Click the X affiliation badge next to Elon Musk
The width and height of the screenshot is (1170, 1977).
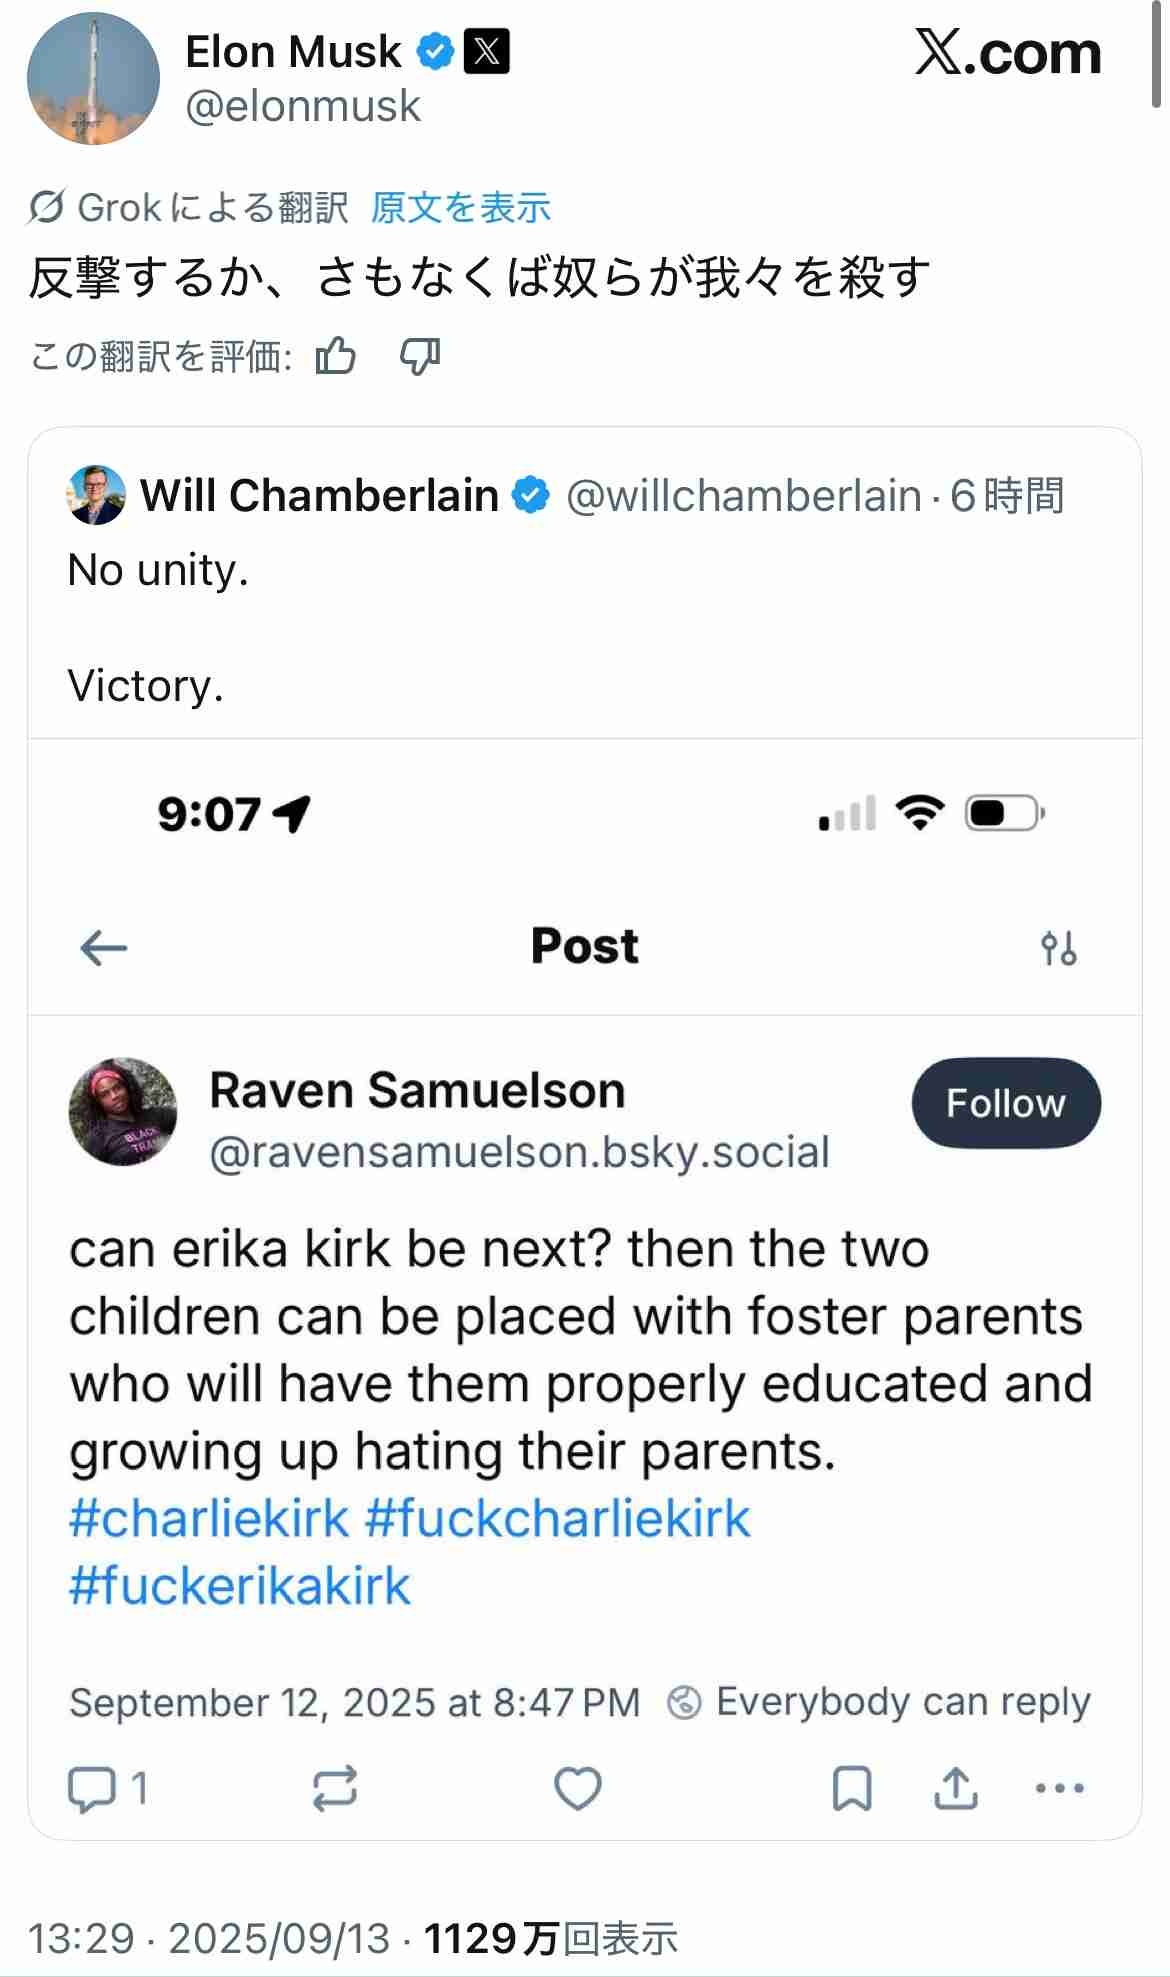tap(487, 52)
